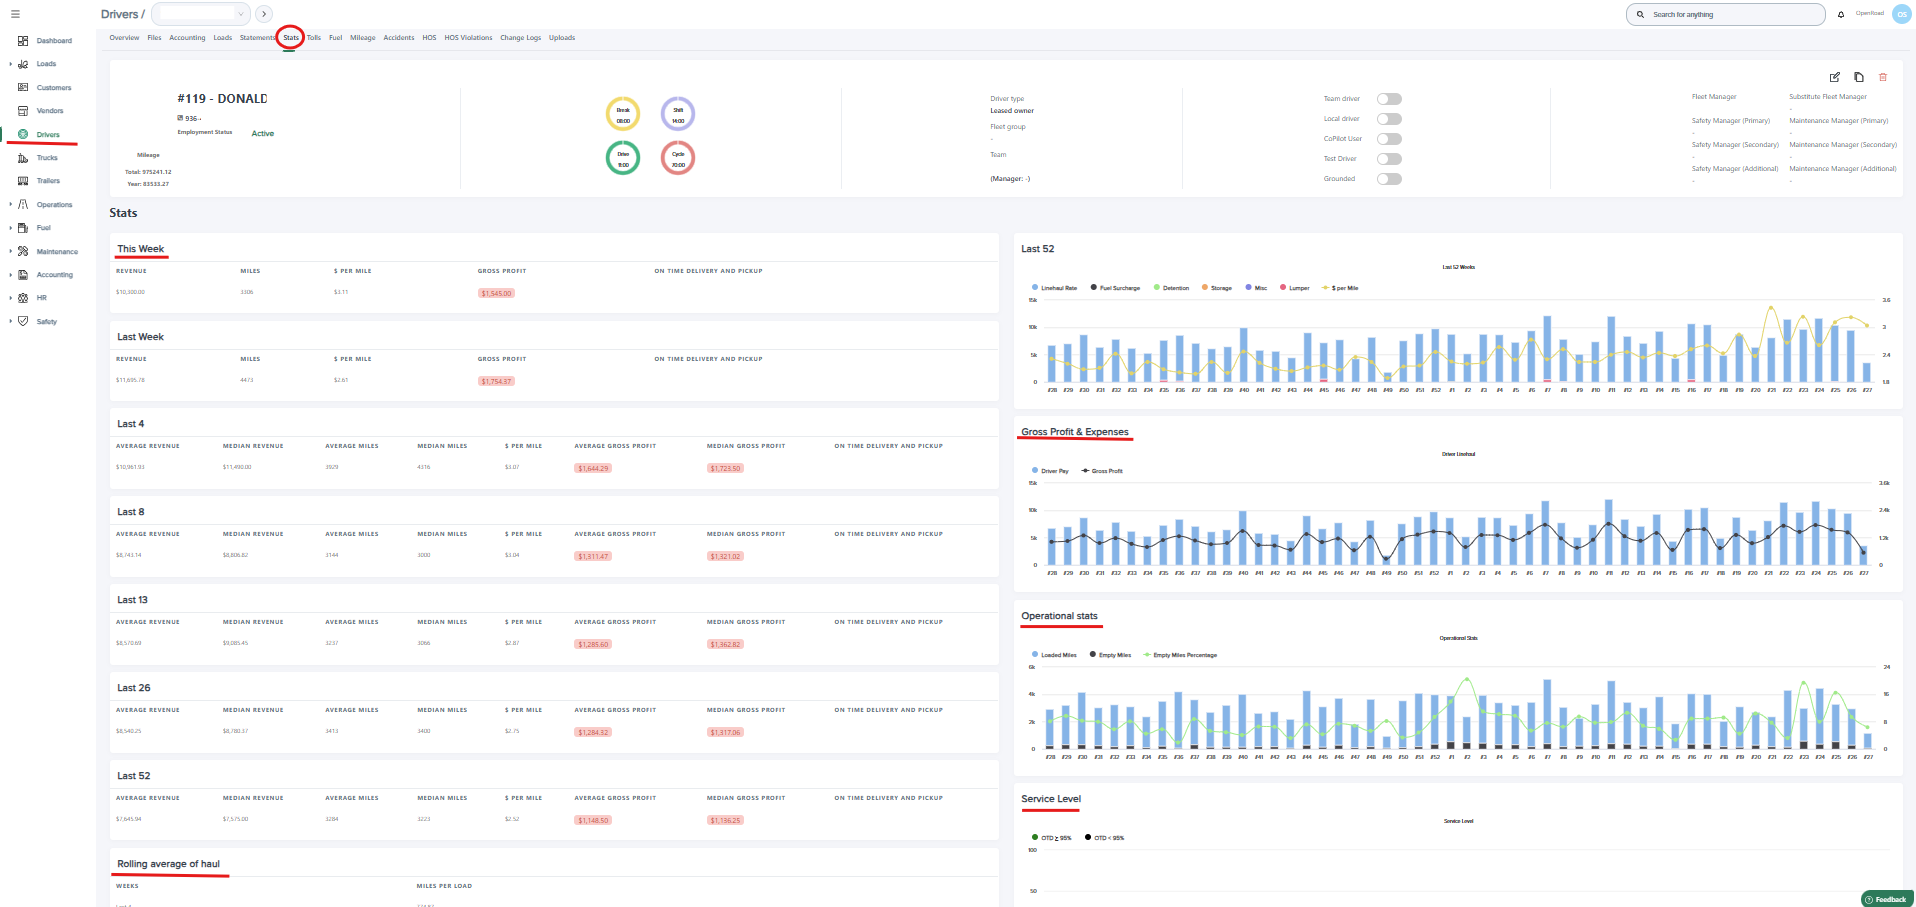Hide Linehaul Rate series in chart legend
1916x907 pixels.
pos(1055,288)
